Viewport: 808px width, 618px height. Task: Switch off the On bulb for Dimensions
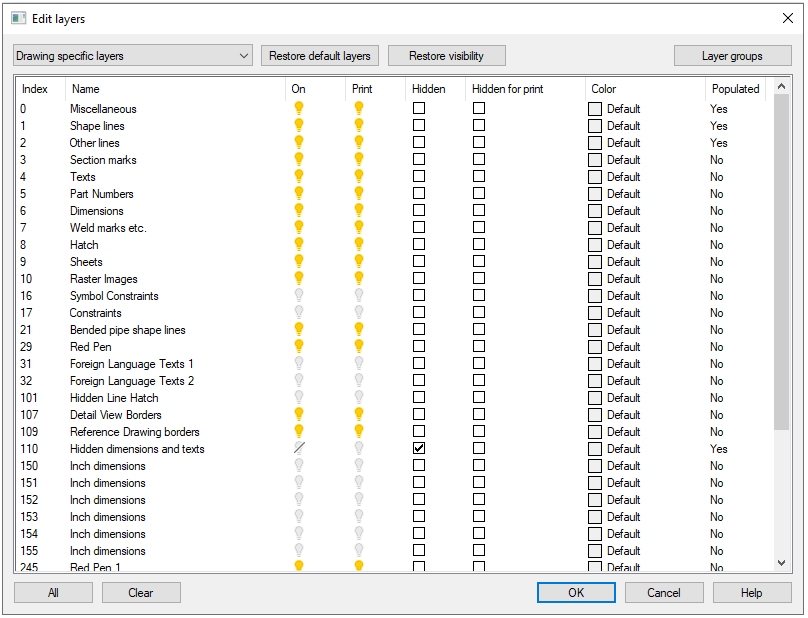(x=299, y=210)
